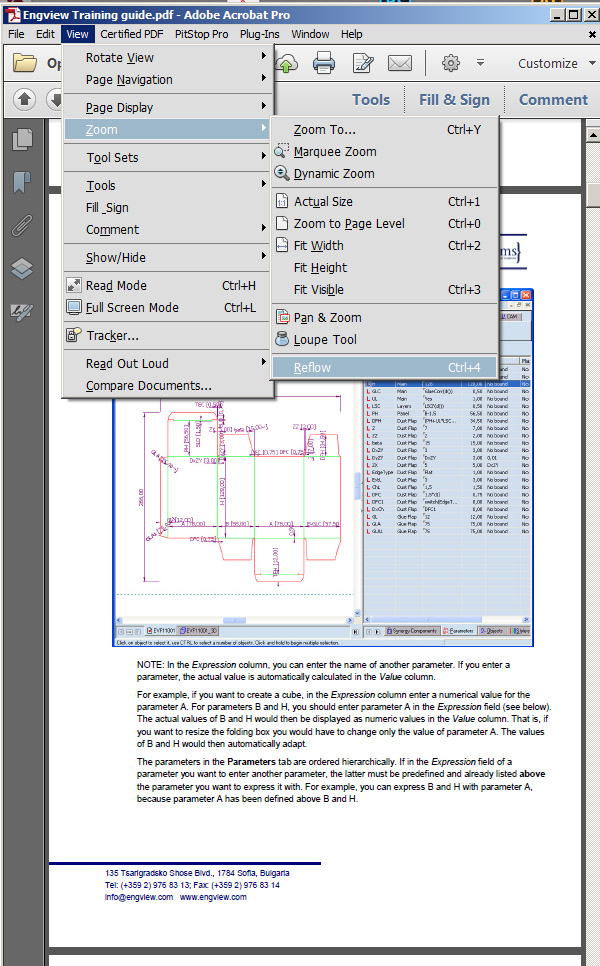This screenshot has width=600, height=966.
Task: Open Tracker from View menu
Action: [x=166, y=336]
